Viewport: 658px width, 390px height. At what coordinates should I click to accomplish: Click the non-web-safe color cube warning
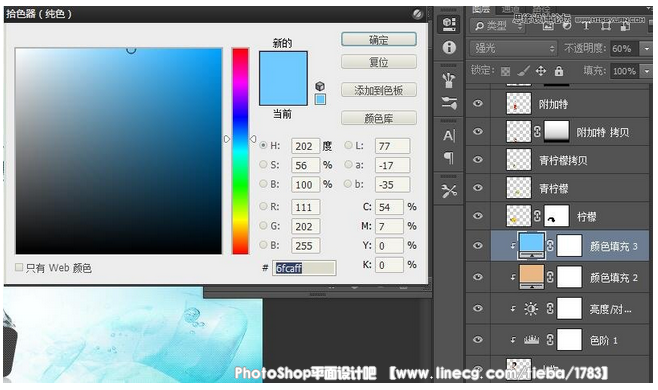tap(320, 86)
